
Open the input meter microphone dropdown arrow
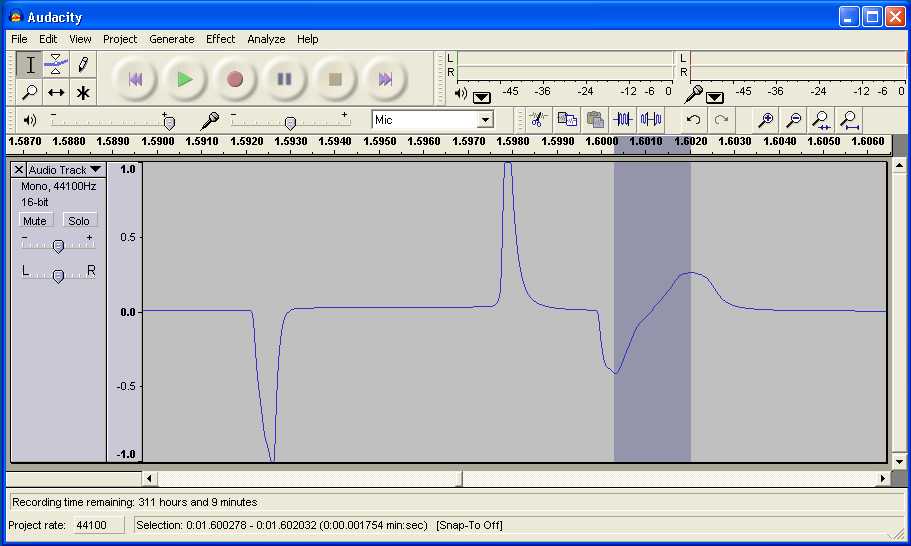pos(715,97)
